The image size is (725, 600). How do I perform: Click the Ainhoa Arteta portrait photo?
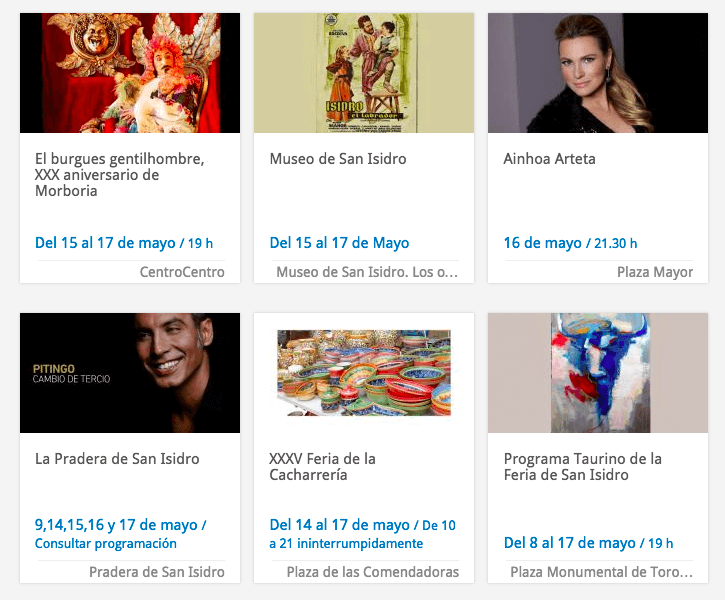[x=598, y=73]
